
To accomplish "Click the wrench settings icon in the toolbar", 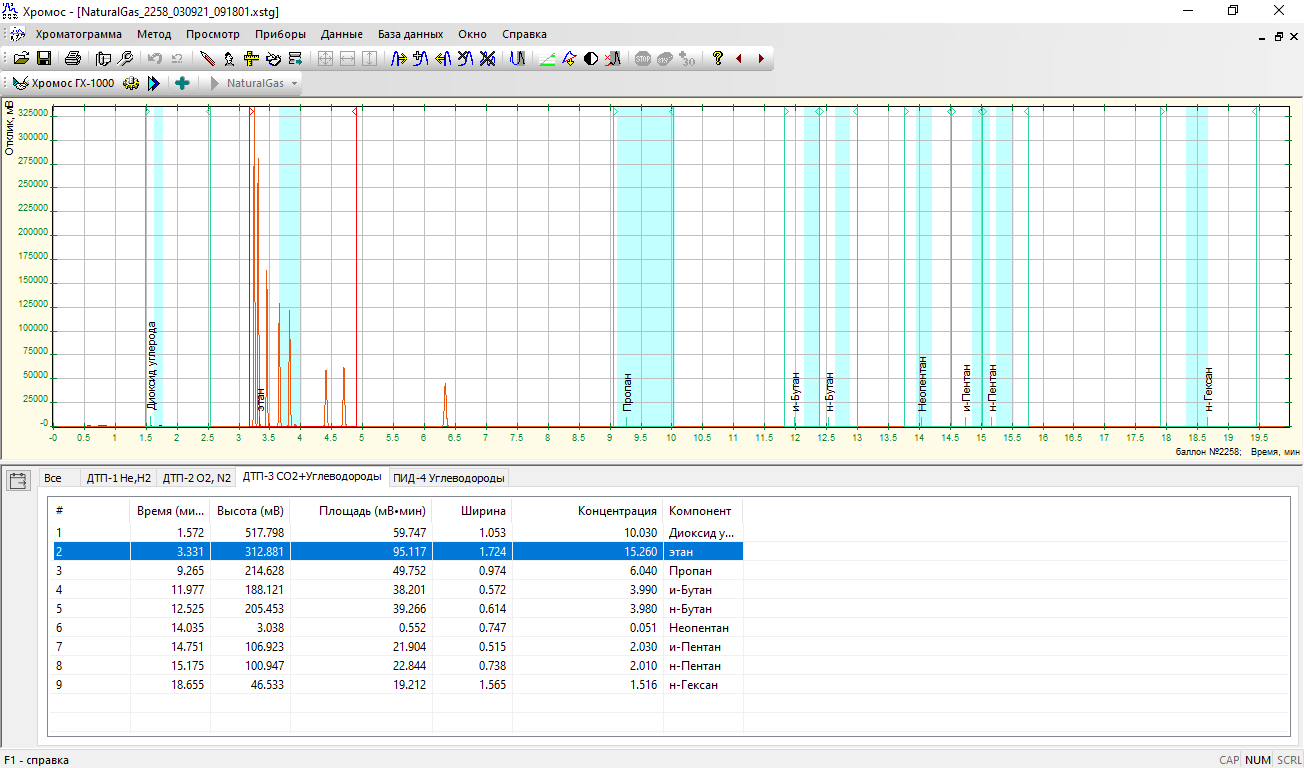I will (x=126, y=59).
